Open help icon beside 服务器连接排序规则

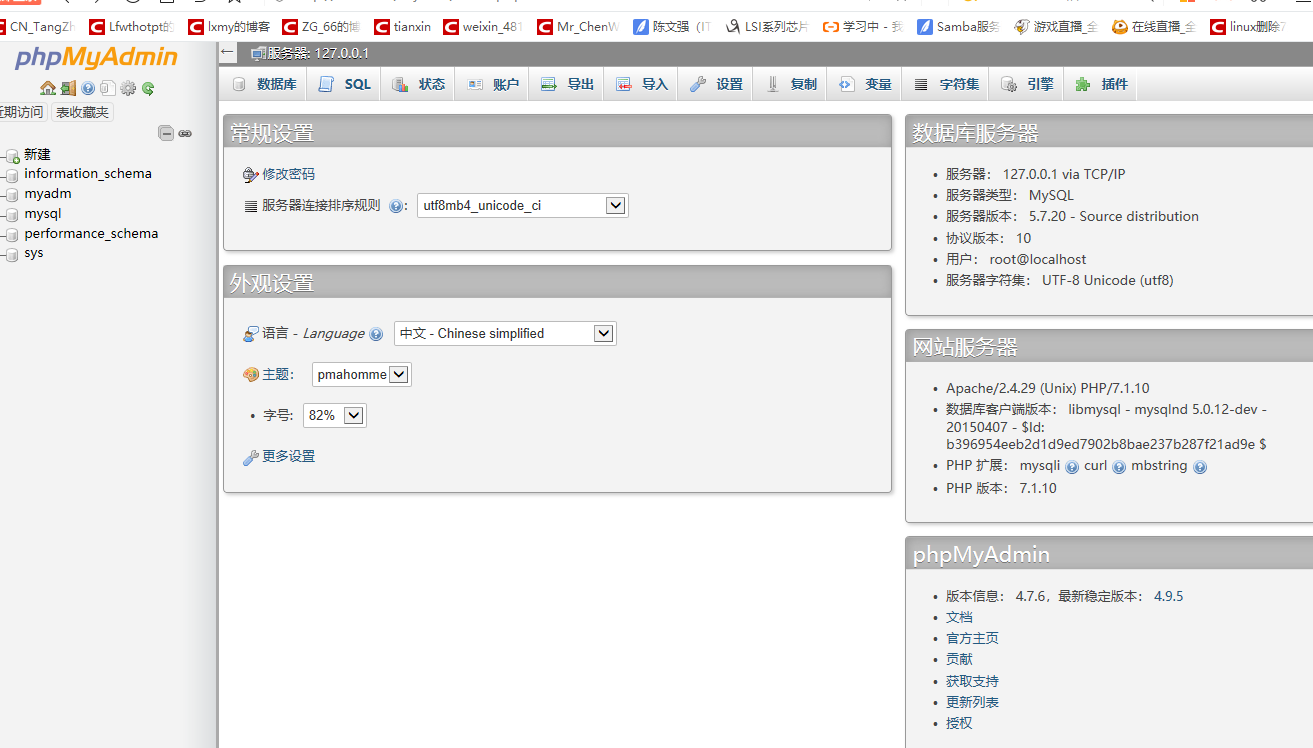click(396, 206)
